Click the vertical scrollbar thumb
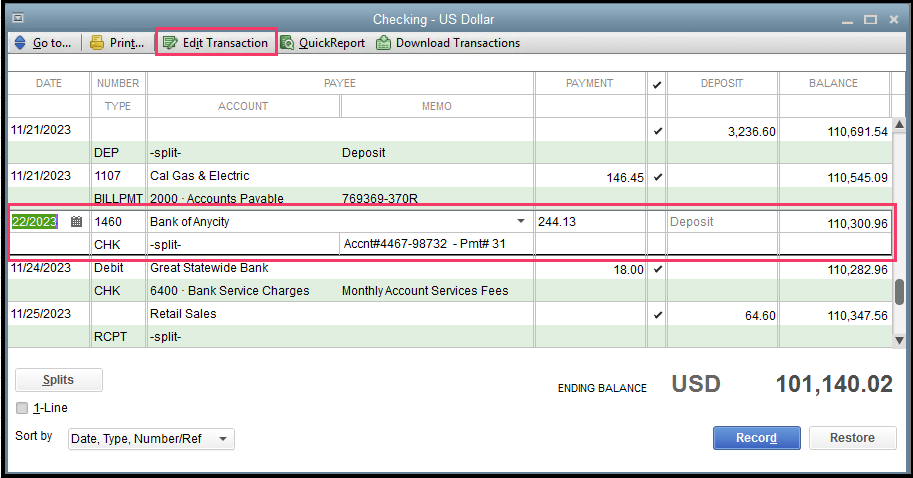 899,292
